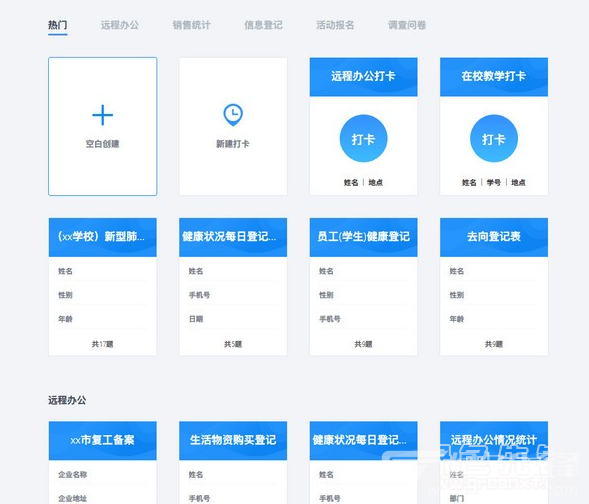Switch to the 远程办公 tab
This screenshot has width=589, height=504.
tap(120, 25)
